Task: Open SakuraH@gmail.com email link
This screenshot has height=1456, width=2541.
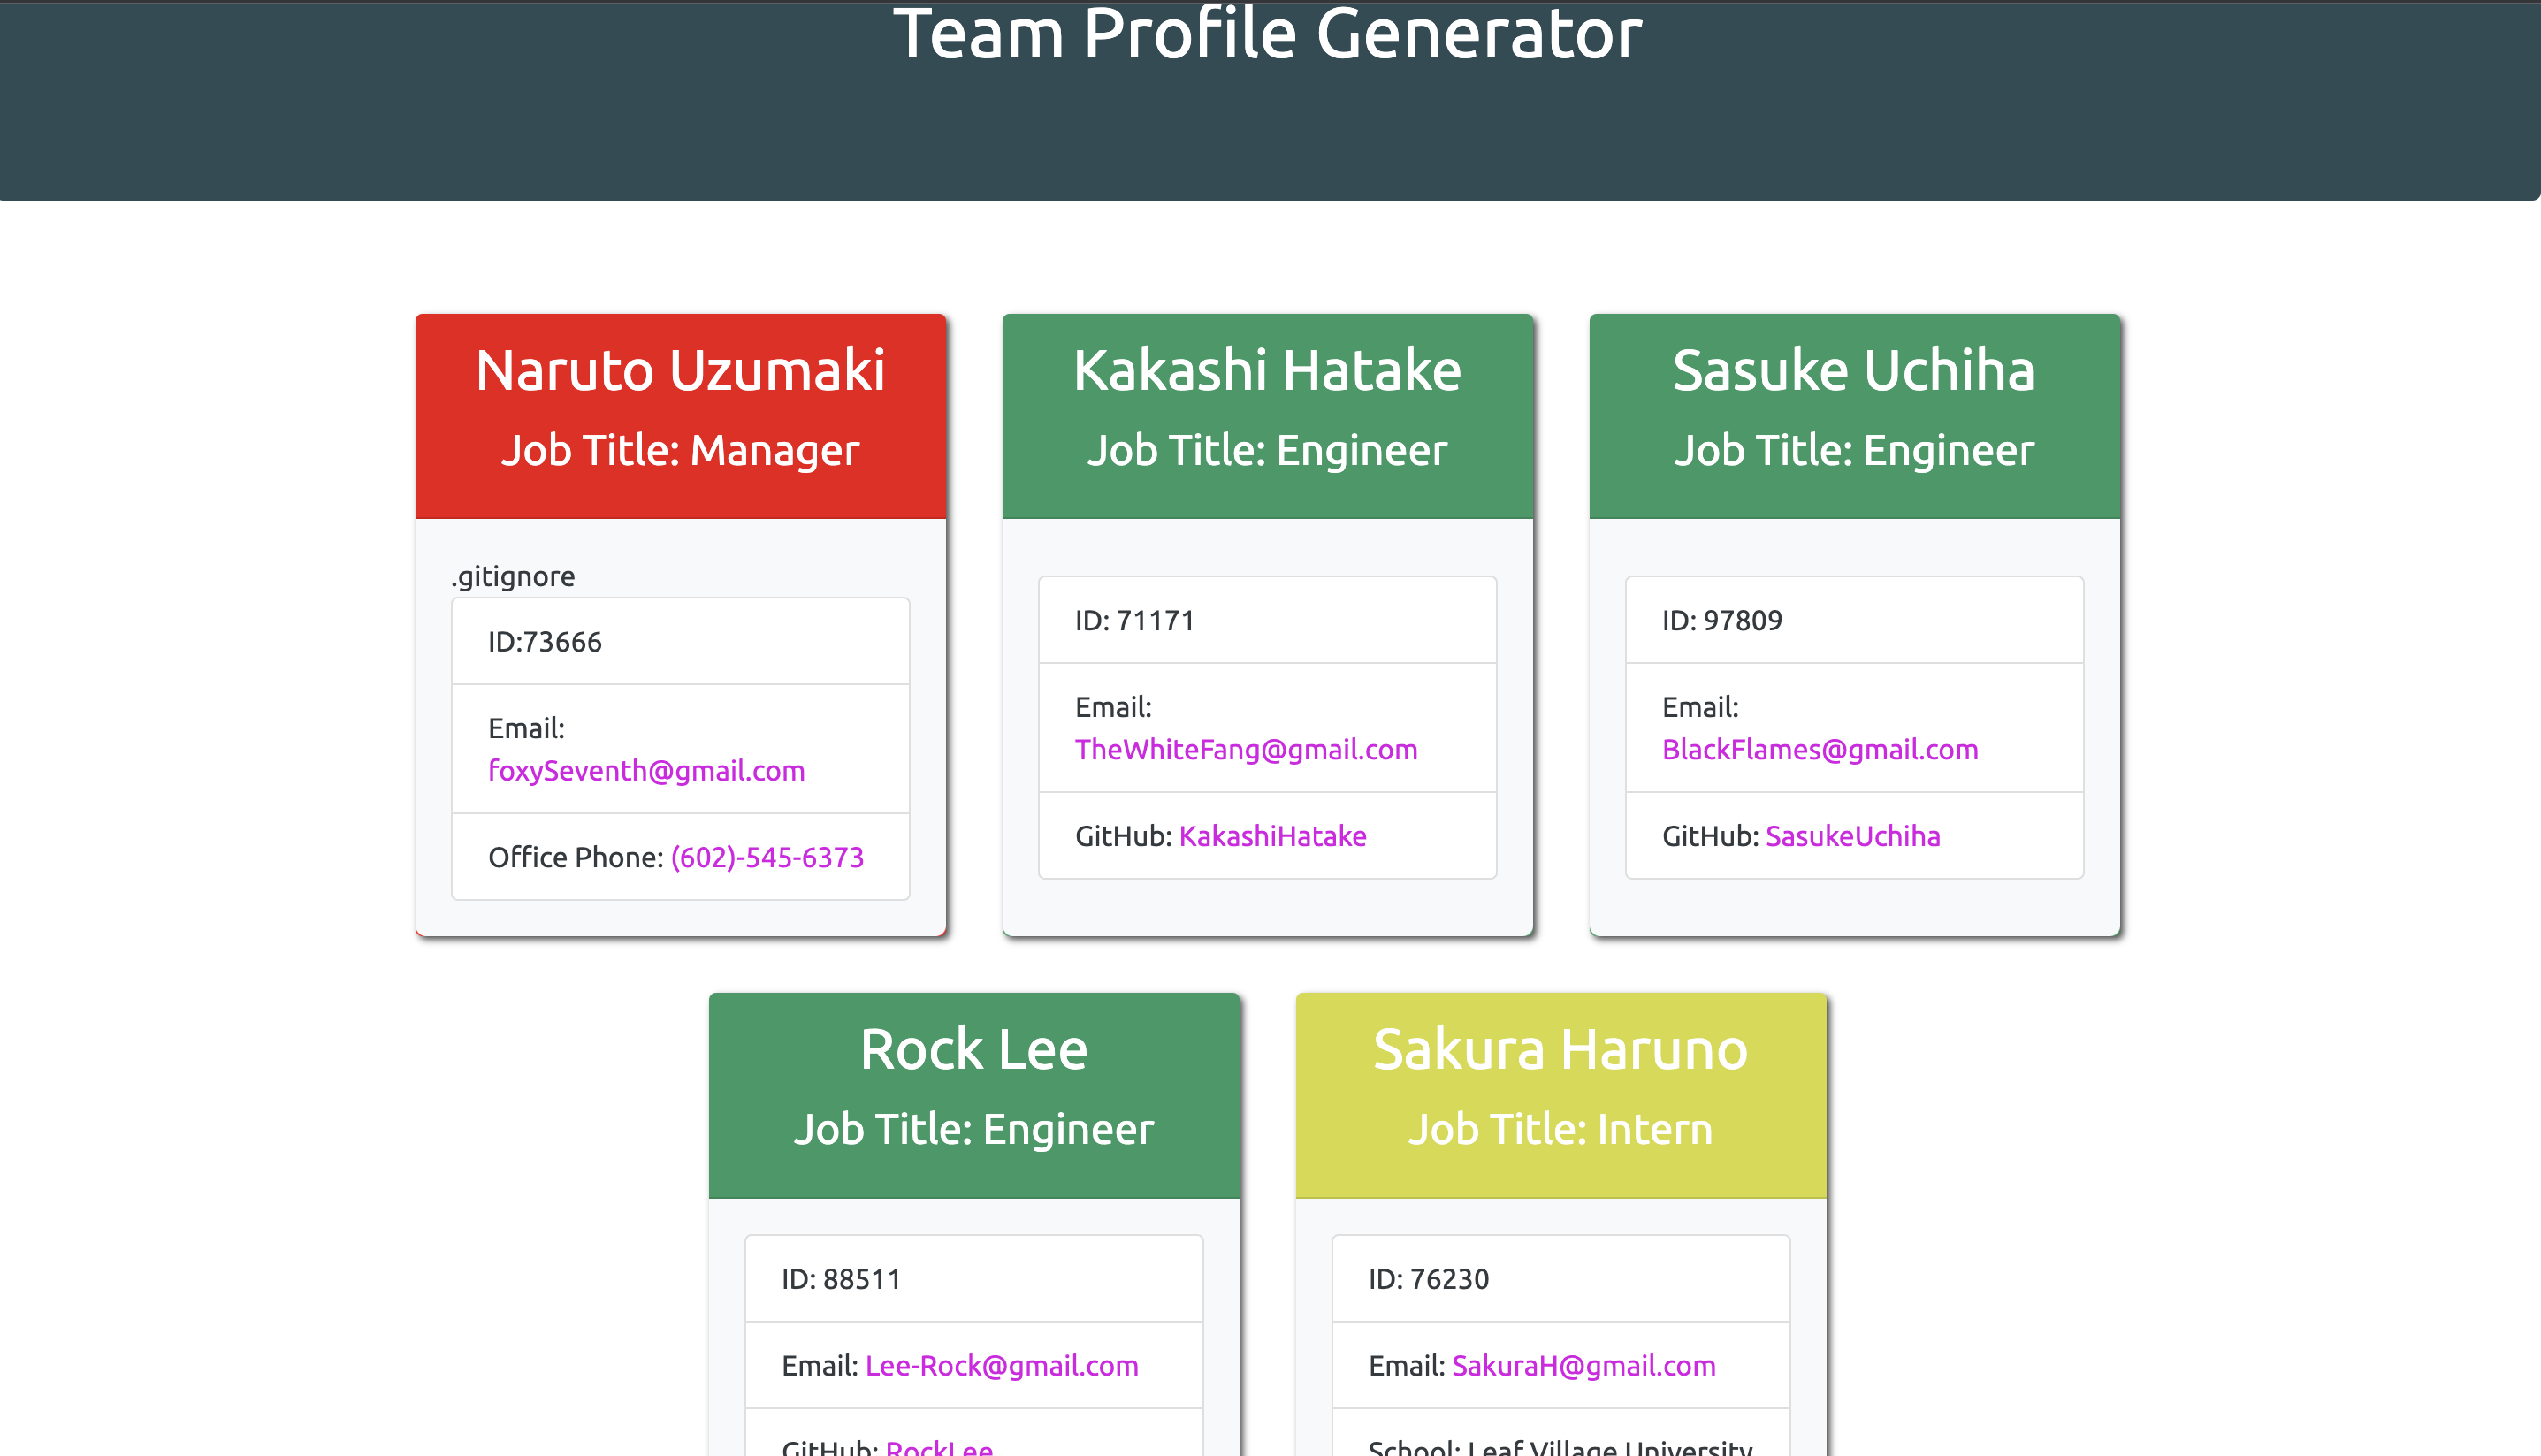Action: coord(1583,1365)
